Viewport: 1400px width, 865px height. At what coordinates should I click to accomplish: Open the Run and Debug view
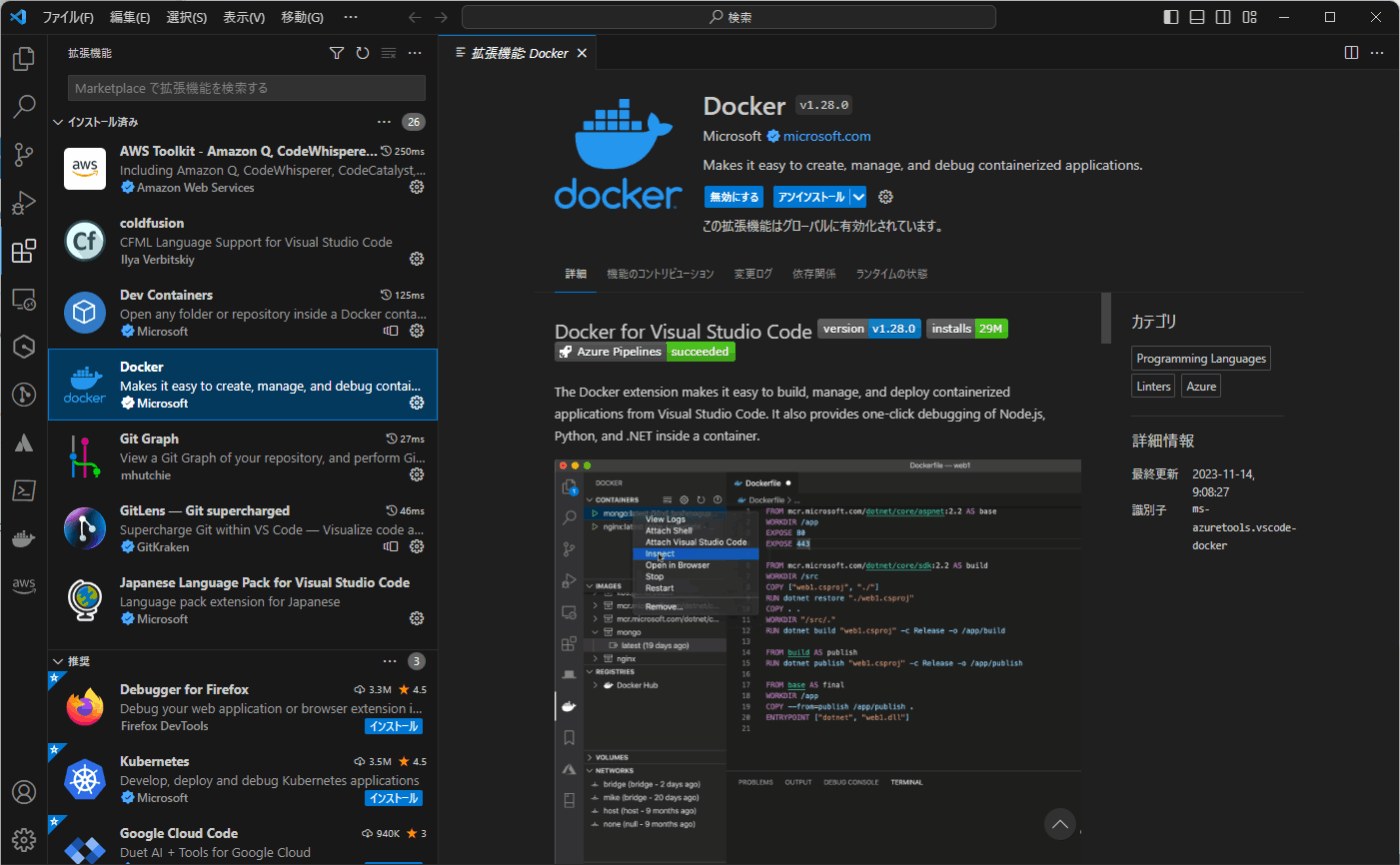click(x=24, y=202)
